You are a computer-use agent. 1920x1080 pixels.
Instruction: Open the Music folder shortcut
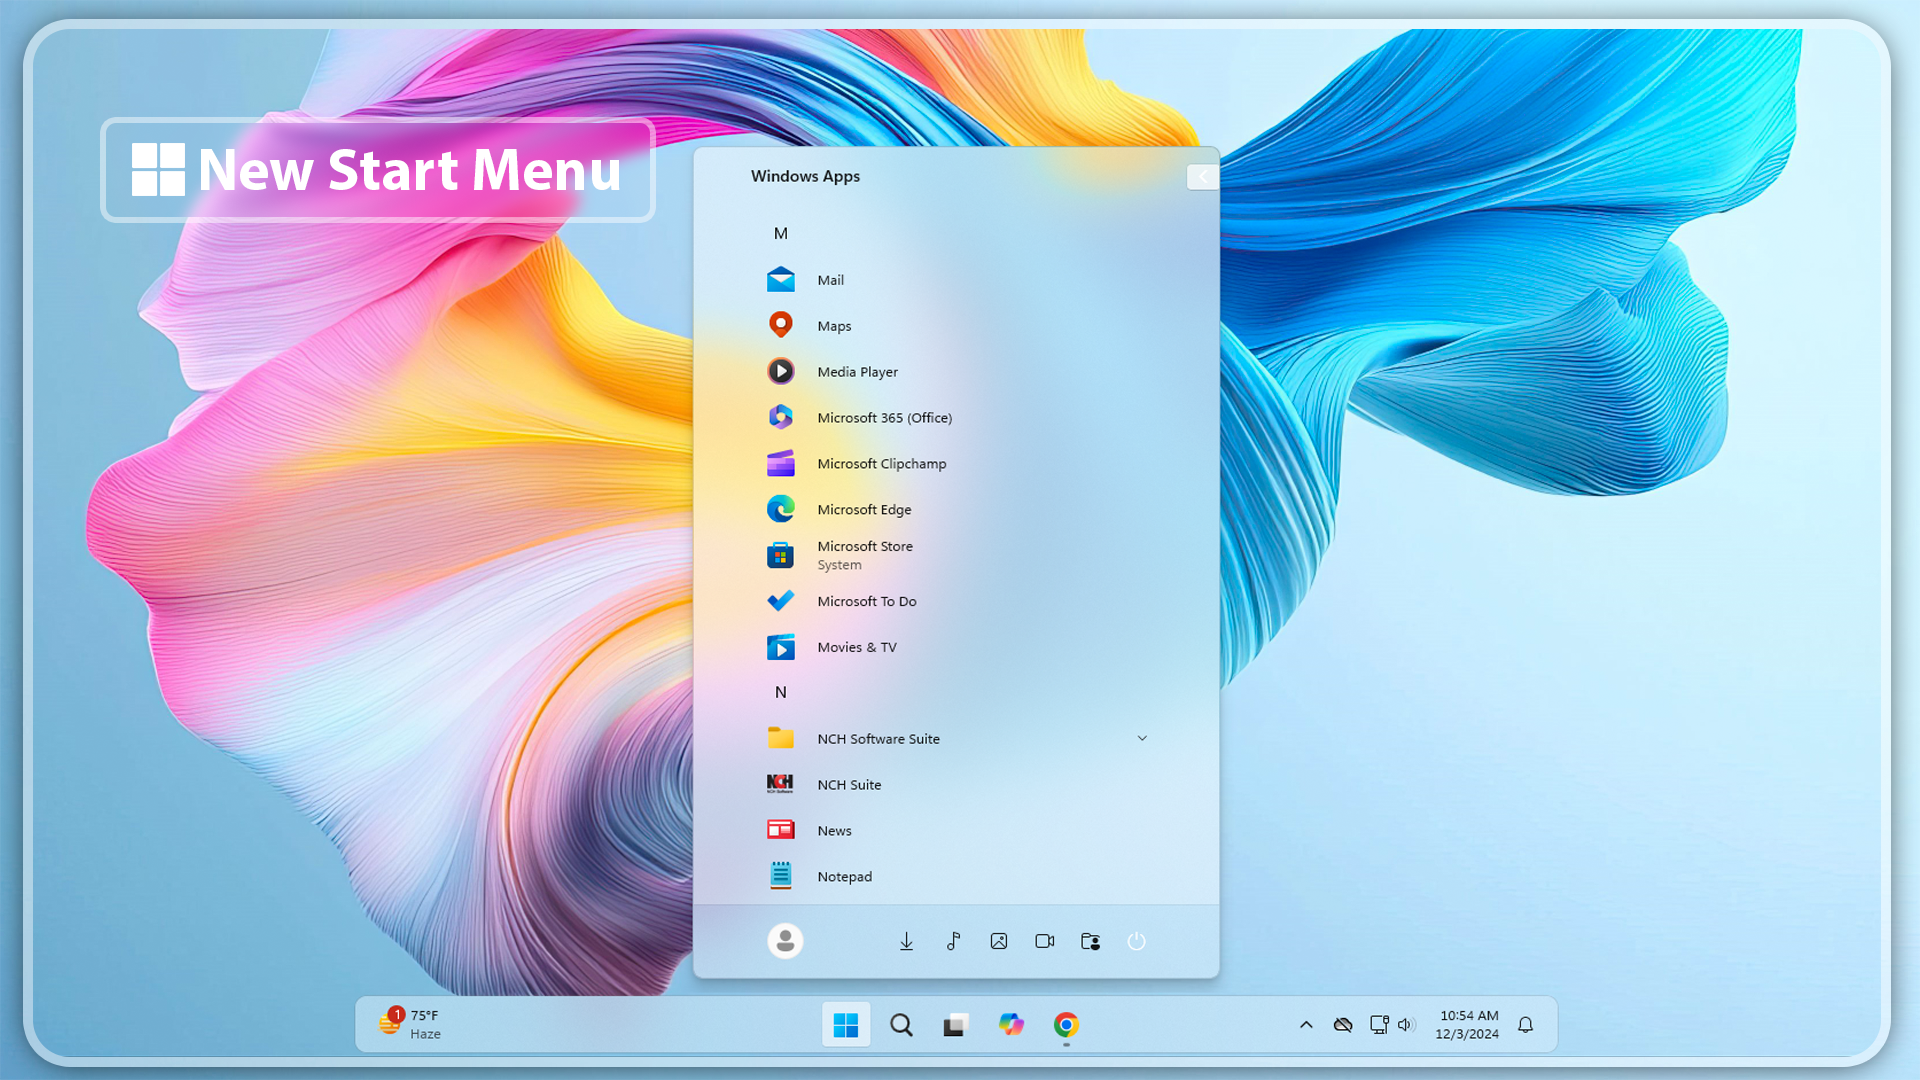tap(953, 941)
